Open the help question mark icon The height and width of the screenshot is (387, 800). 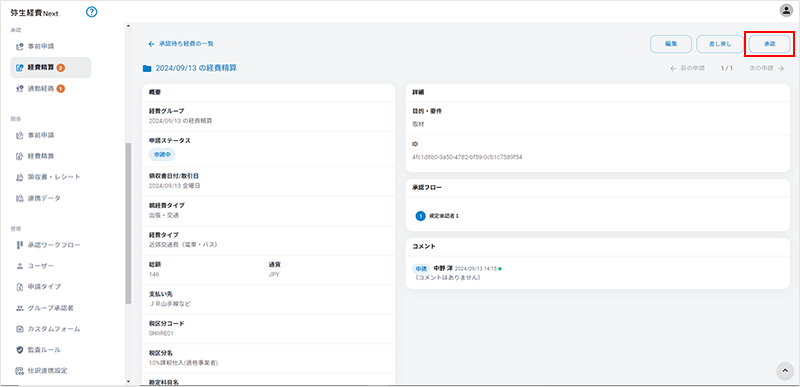click(x=92, y=12)
